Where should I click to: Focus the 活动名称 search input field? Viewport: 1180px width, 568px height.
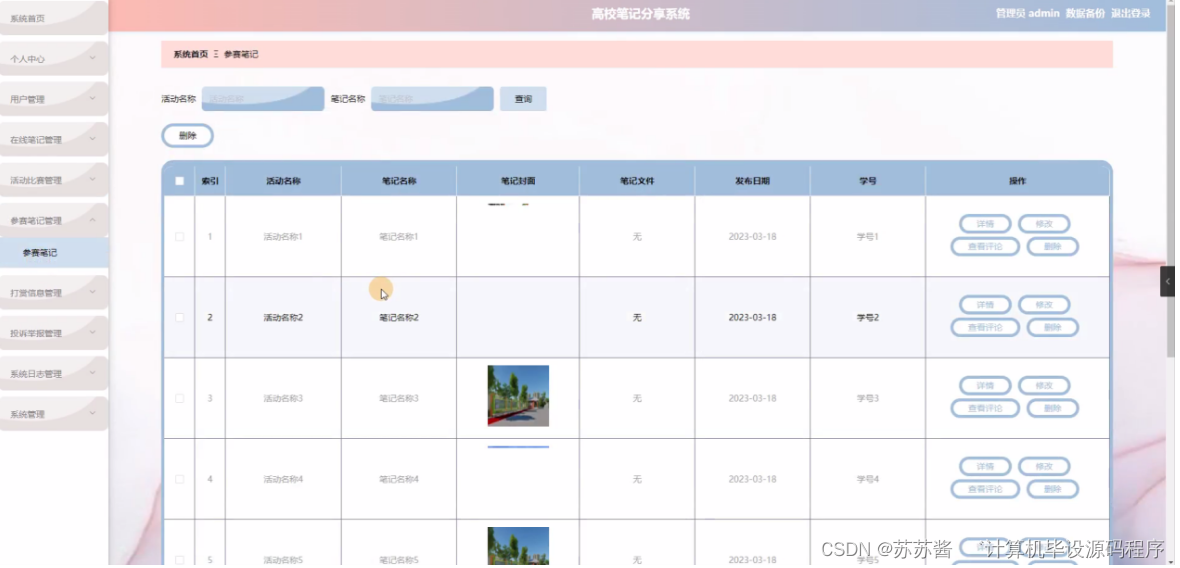263,99
